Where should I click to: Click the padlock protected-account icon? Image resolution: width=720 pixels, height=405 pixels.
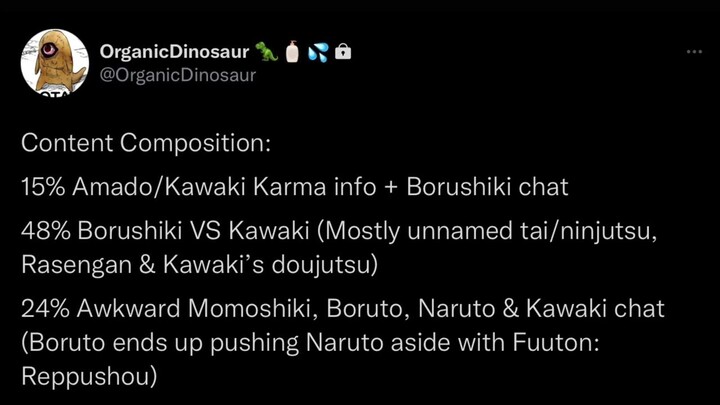click(343, 52)
